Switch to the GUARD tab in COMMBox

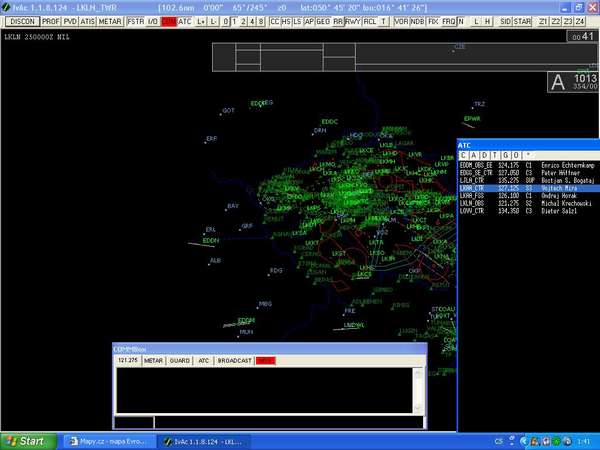(x=179, y=360)
